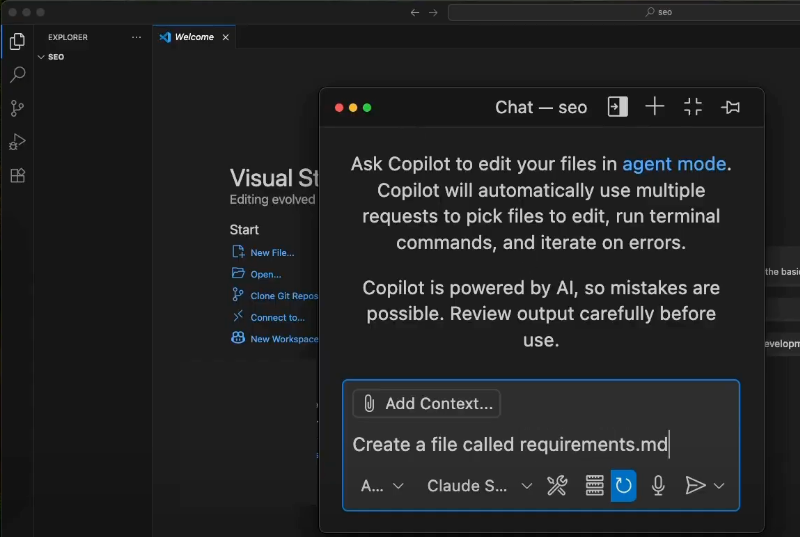Pin chat window always on top

pyautogui.click(x=731, y=107)
